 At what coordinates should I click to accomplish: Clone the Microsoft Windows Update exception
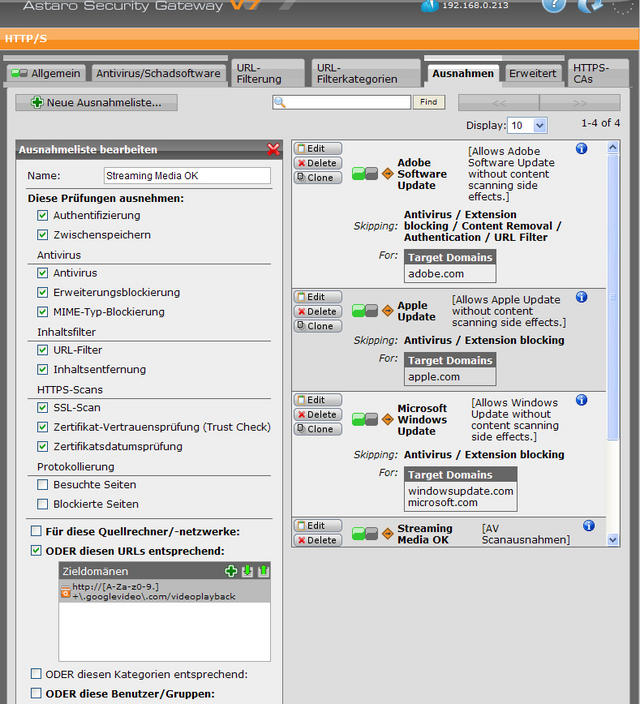(318, 429)
